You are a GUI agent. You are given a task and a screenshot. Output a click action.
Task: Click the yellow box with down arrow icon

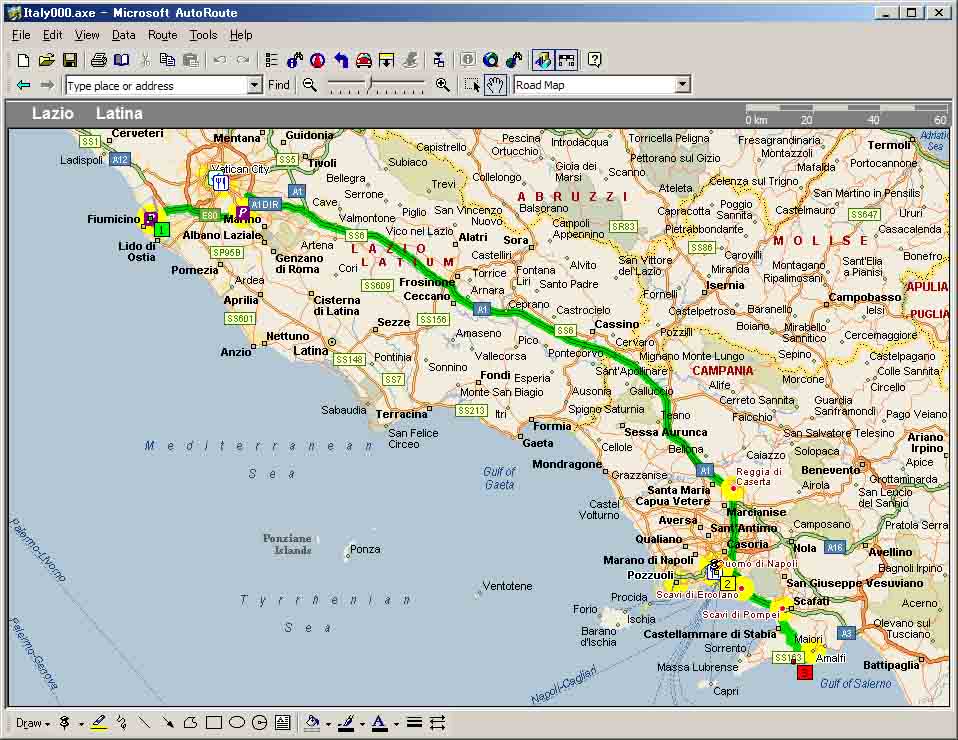[x=386, y=60]
